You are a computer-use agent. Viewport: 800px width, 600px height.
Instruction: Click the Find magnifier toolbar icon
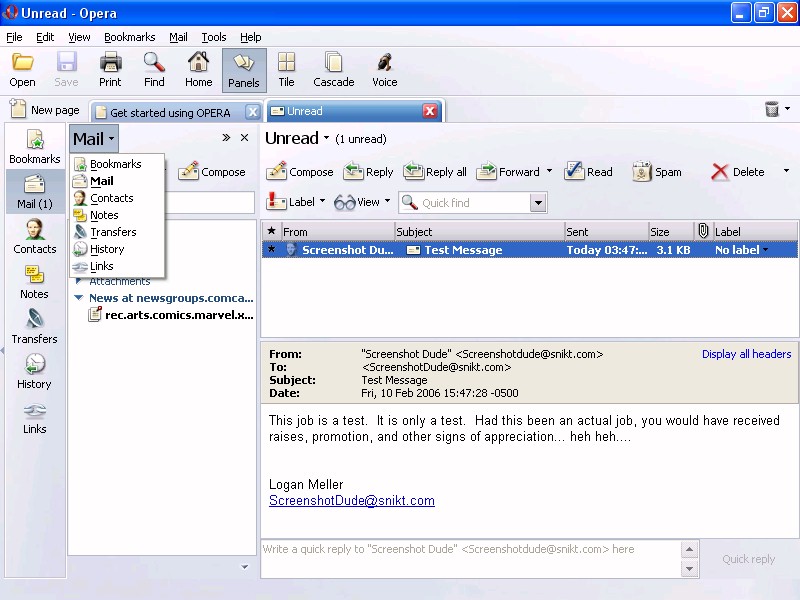(154, 70)
